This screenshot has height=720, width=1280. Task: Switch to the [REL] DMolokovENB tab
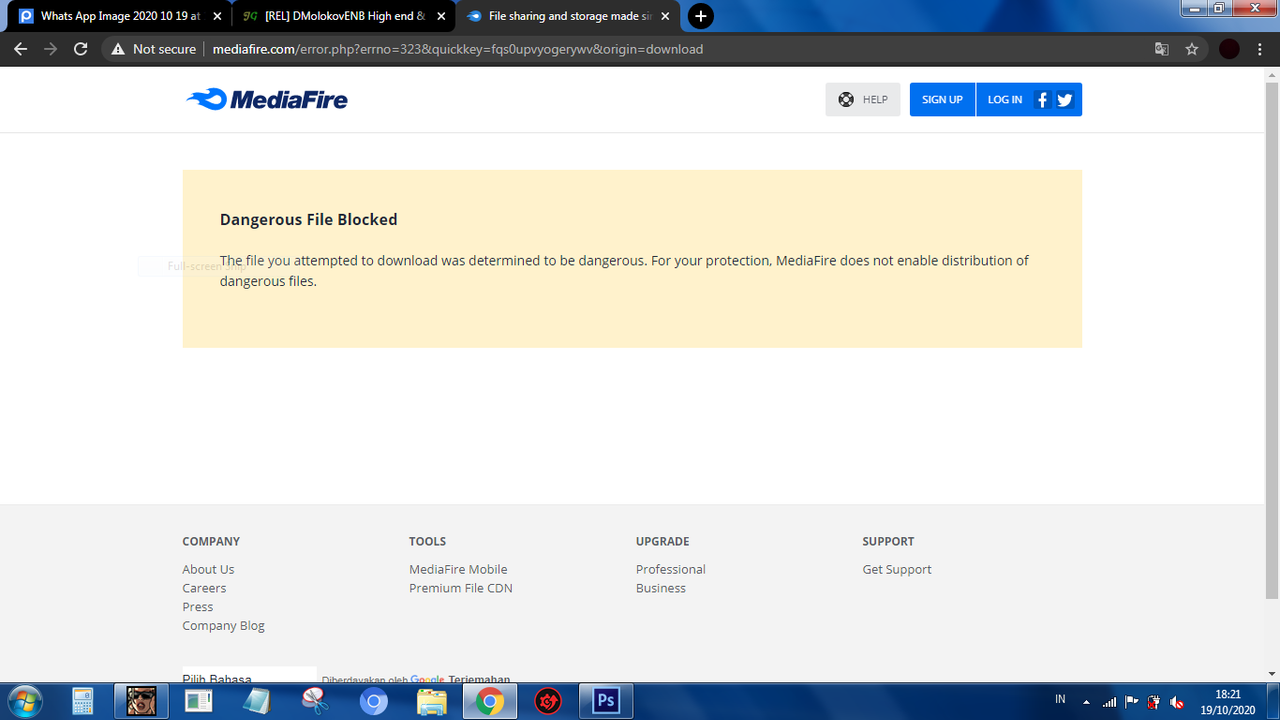click(x=343, y=16)
